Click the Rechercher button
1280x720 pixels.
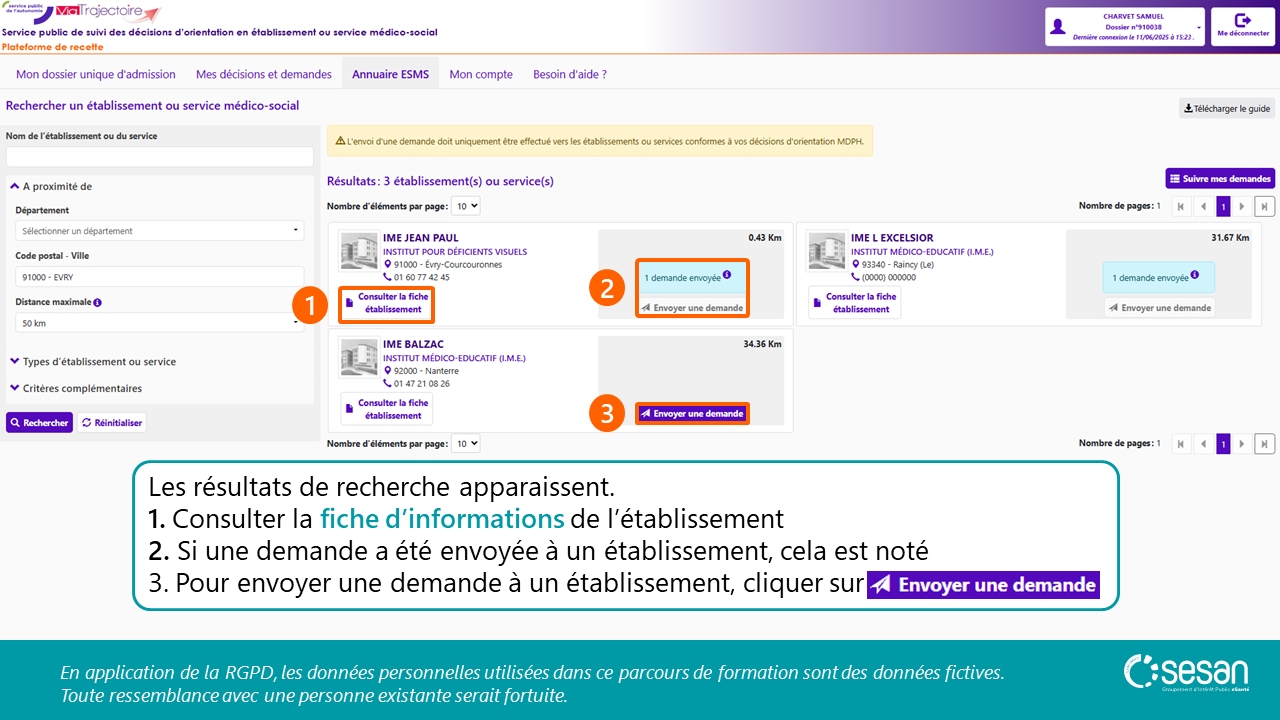[39, 423]
